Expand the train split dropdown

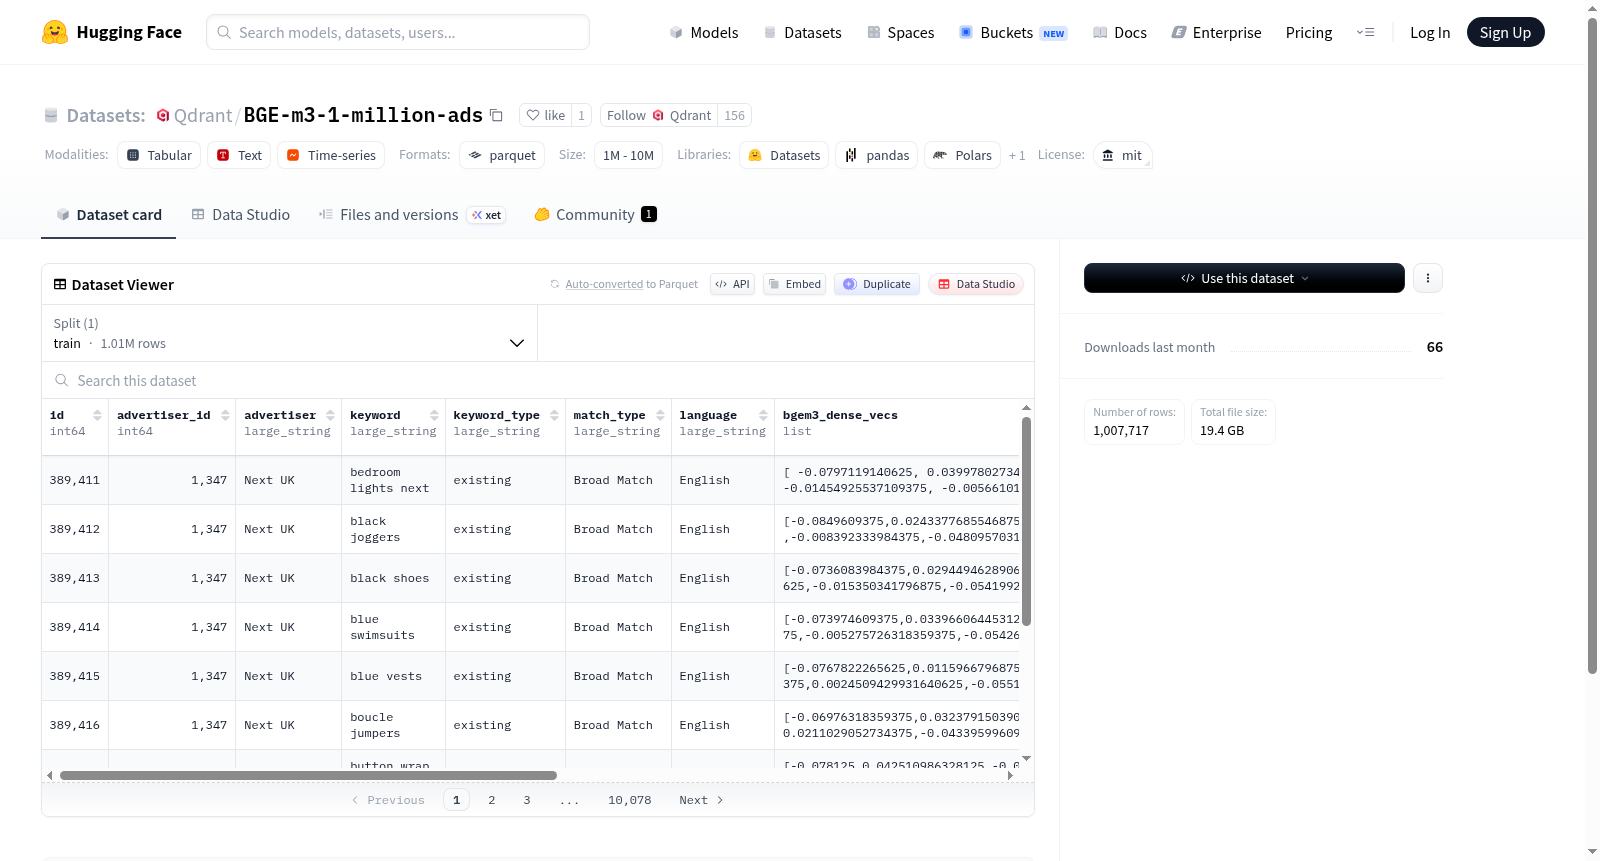tap(289, 333)
